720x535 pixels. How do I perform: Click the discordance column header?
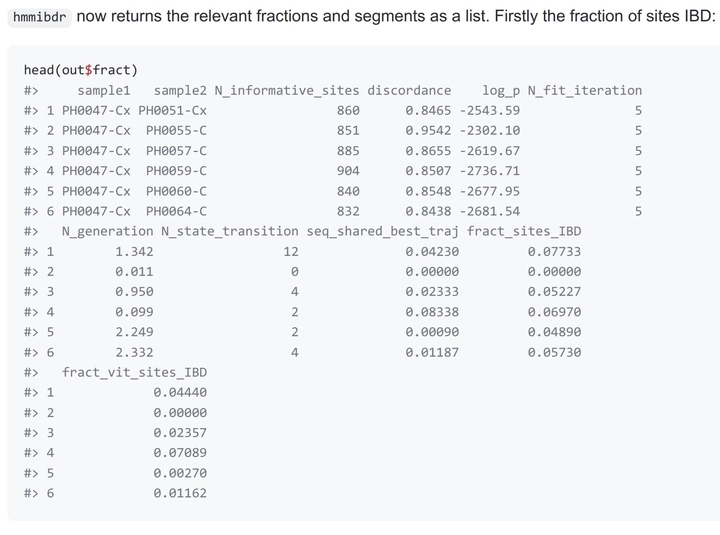tap(409, 90)
